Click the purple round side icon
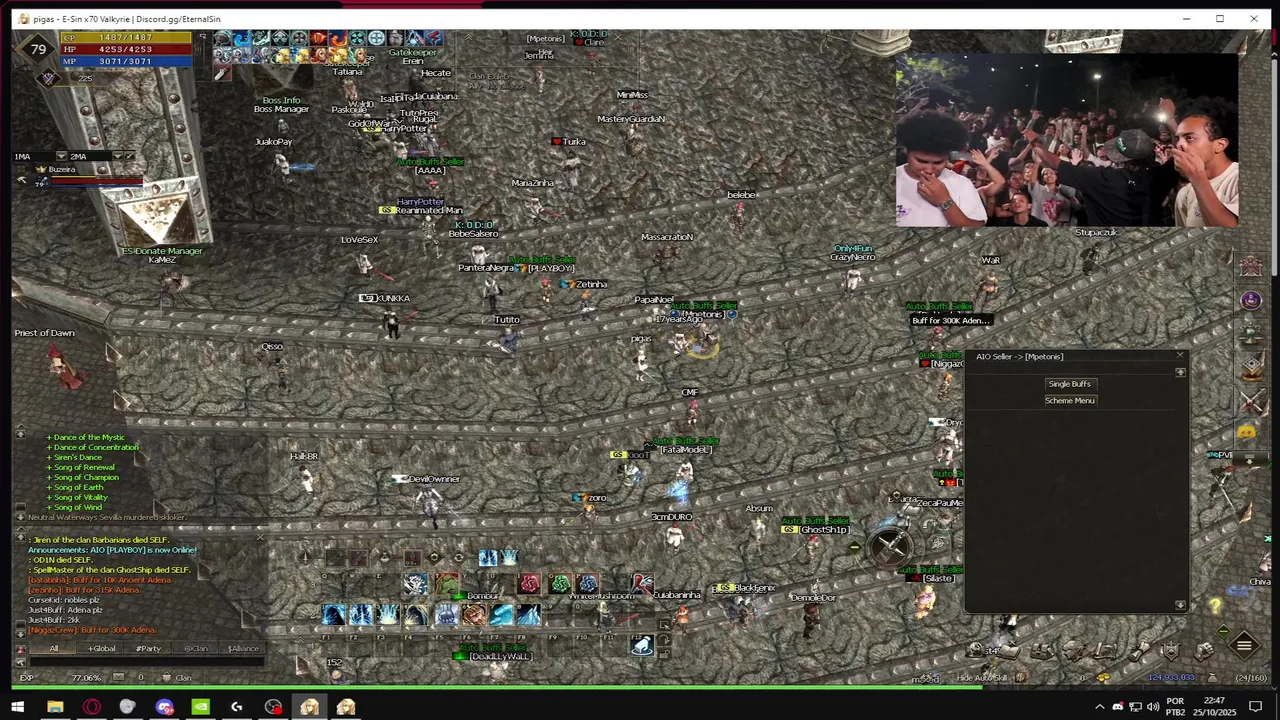Image resolution: width=1280 pixels, height=720 pixels. (1251, 300)
